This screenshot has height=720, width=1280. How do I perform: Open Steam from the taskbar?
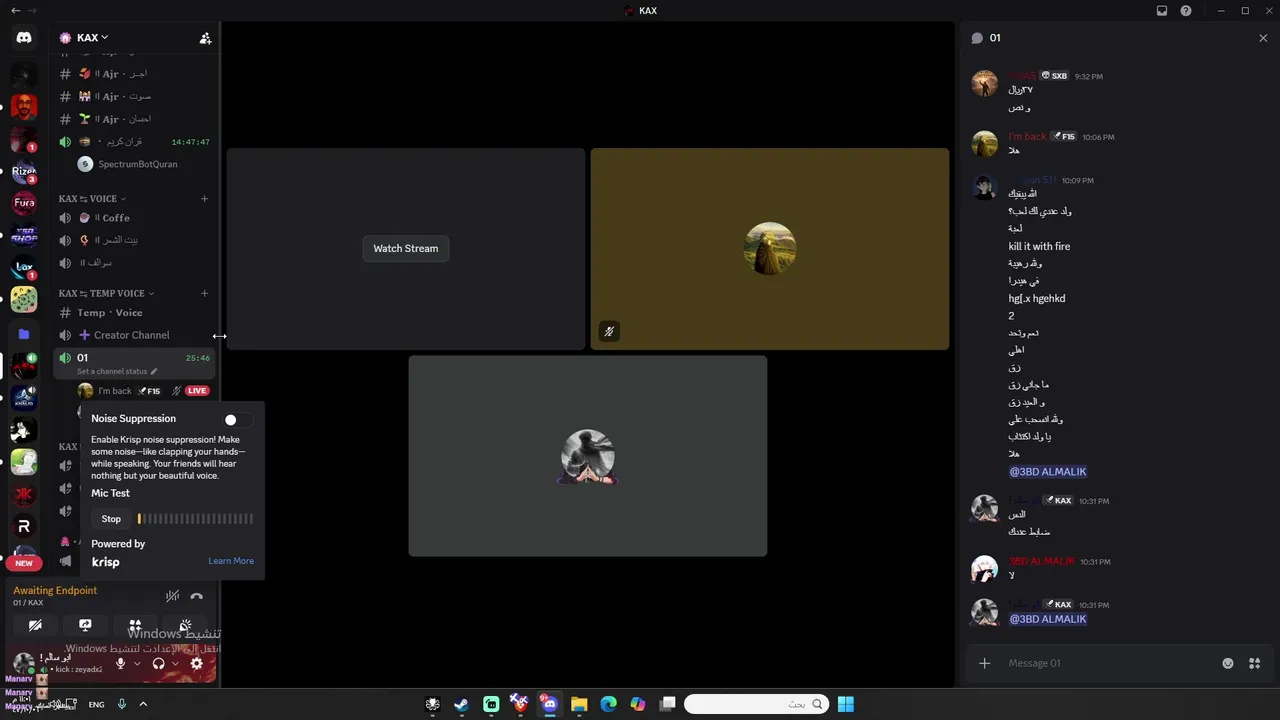[x=461, y=704]
